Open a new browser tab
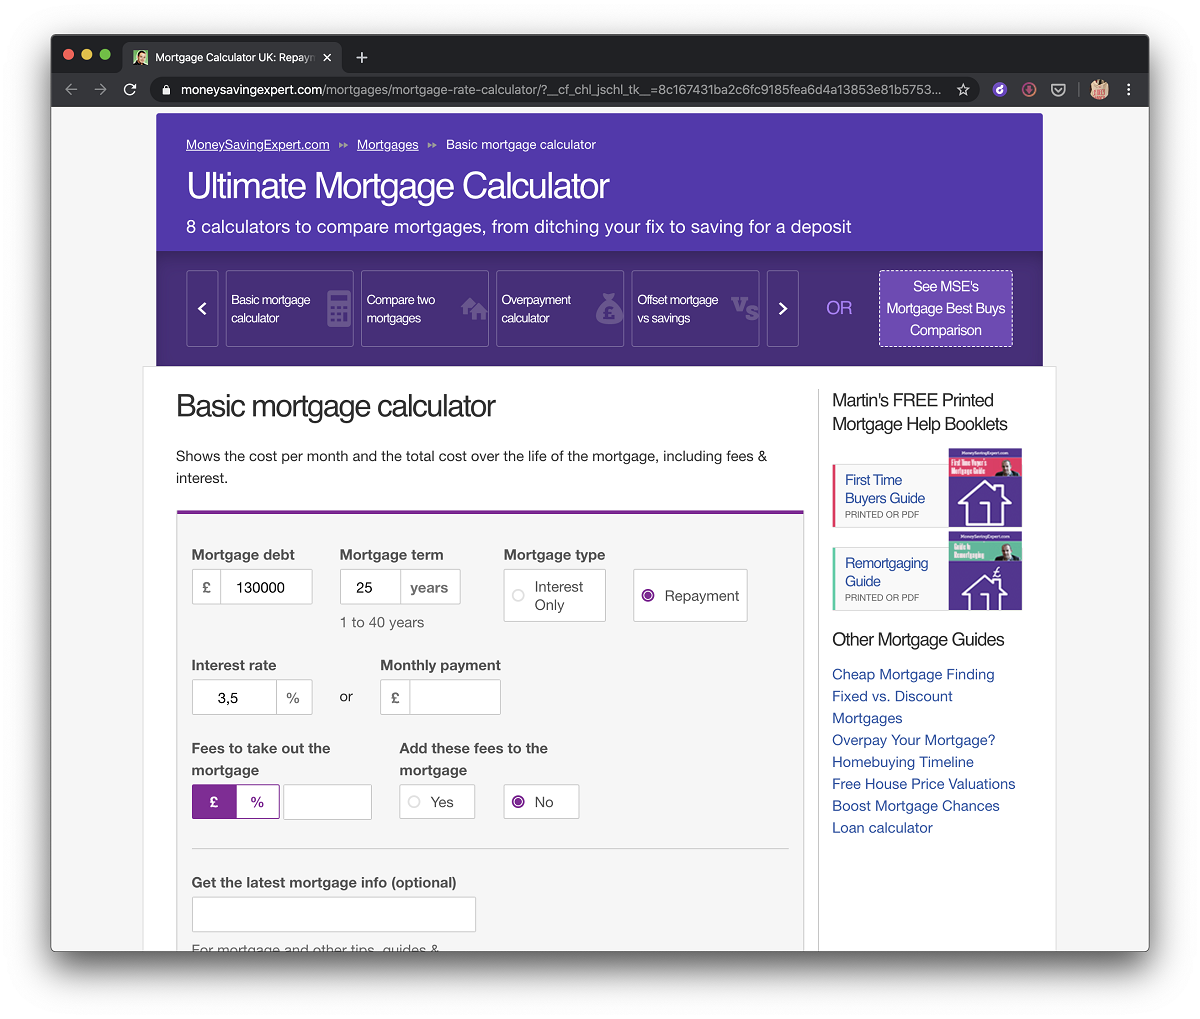The image size is (1200, 1019). (x=362, y=57)
